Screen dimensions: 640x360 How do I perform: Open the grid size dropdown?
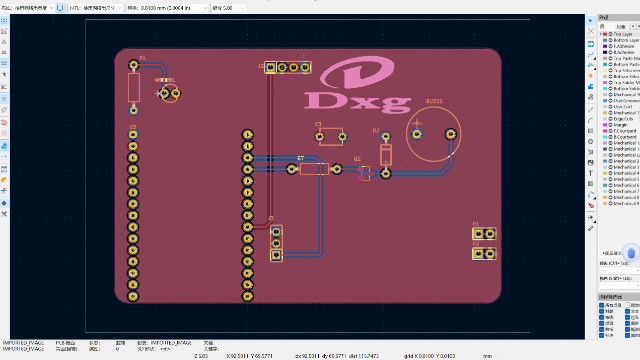pos(167,8)
